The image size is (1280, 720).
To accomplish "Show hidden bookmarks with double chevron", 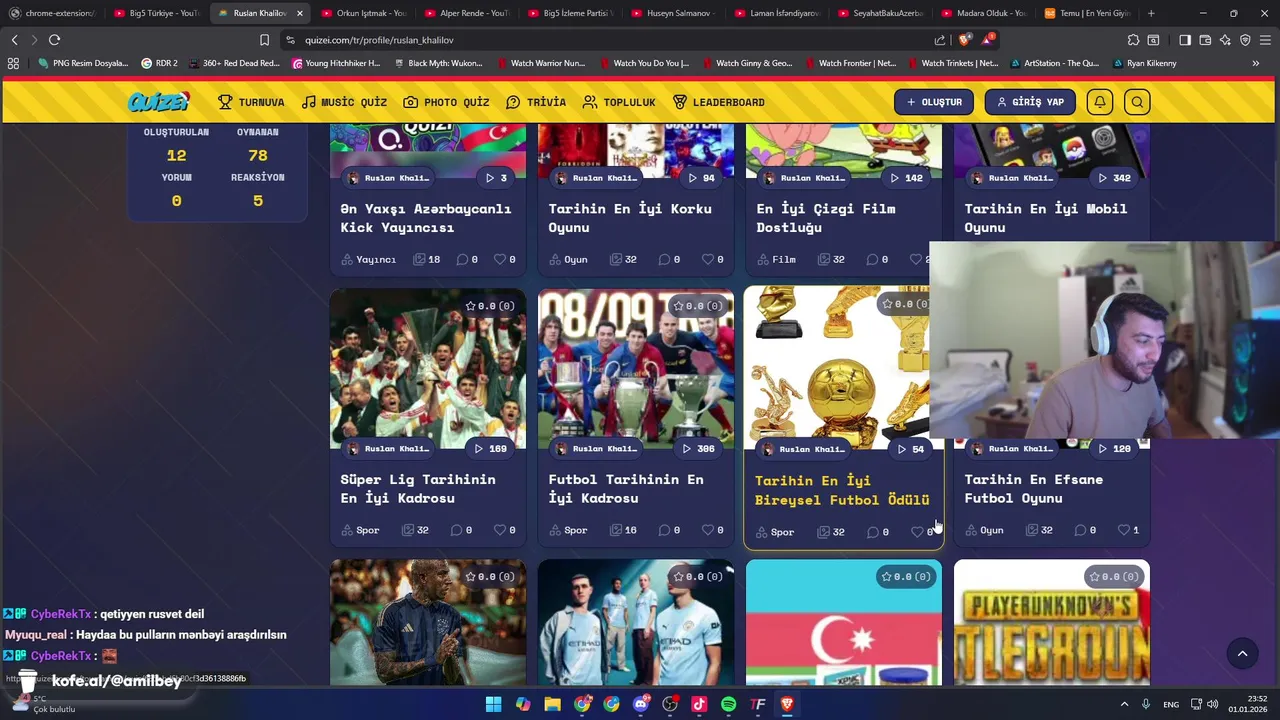I will pyautogui.click(x=1255, y=63).
